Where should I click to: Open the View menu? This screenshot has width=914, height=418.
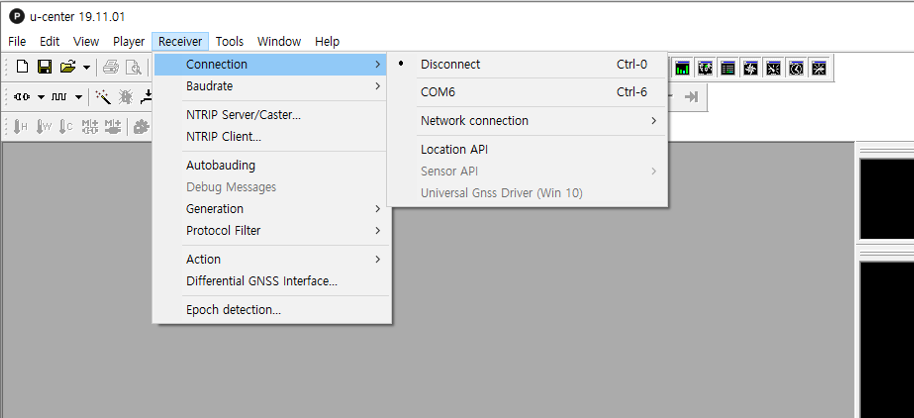pos(86,41)
